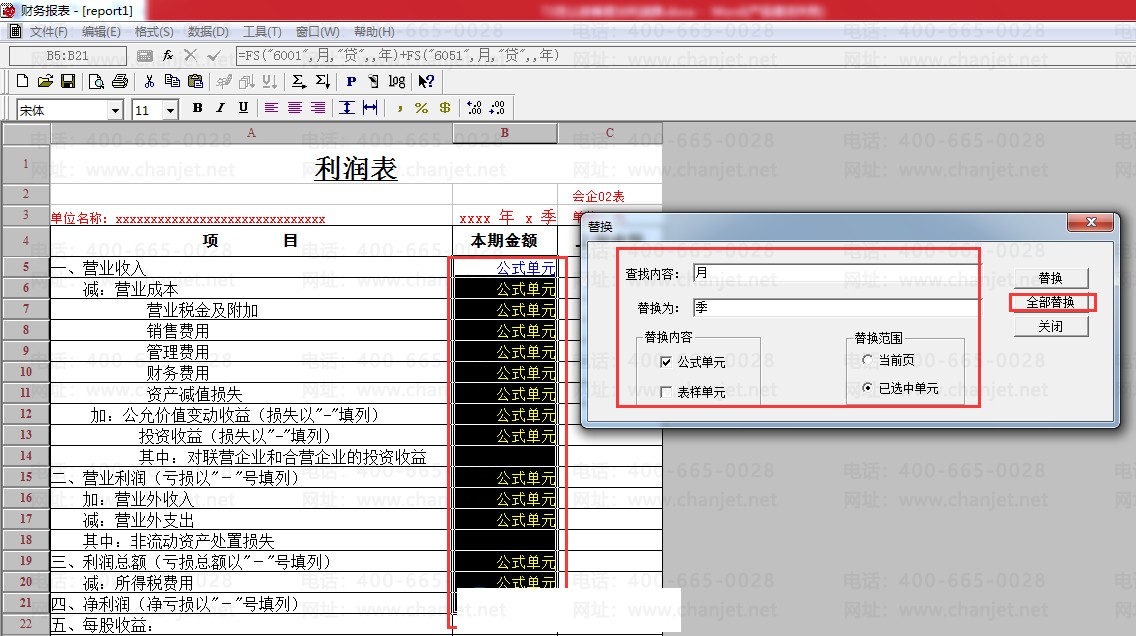The height and width of the screenshot is (636, 1136).
Task: Click the 替换为 input field
Action: 835,307
